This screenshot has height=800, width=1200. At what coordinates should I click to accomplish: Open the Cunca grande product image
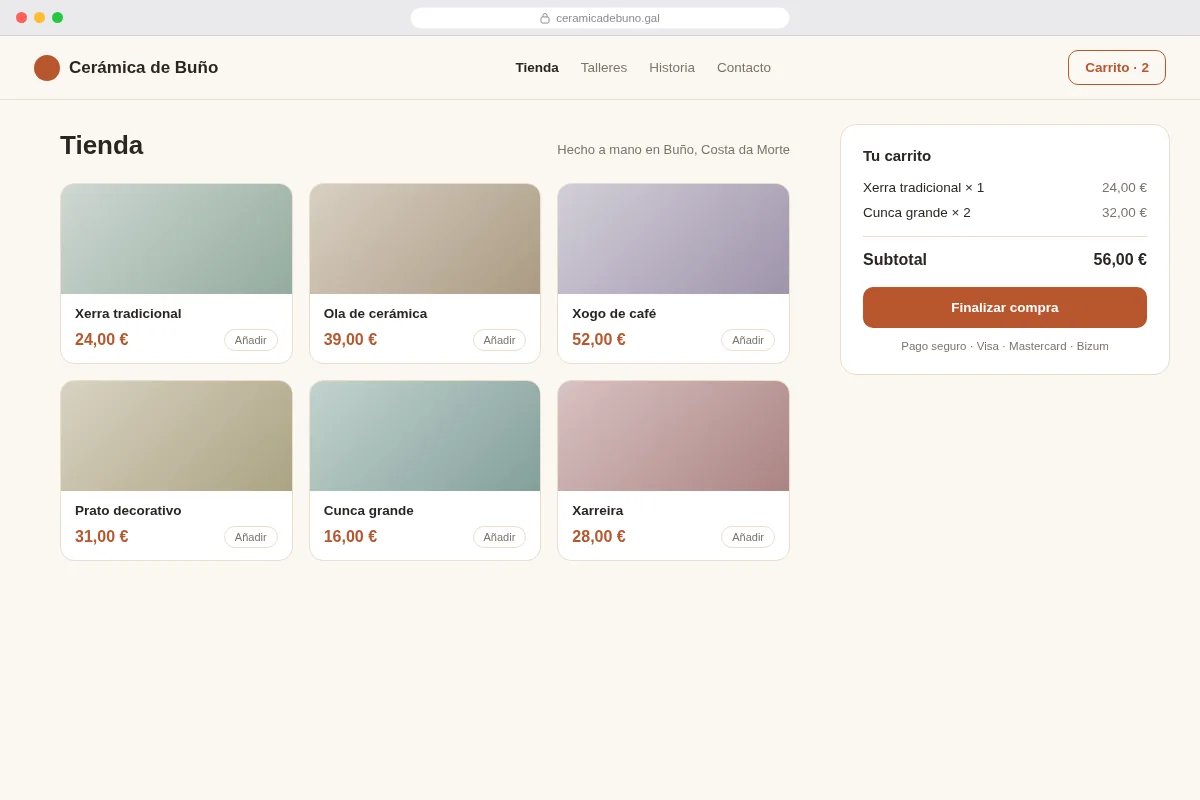tap(425, 436)
